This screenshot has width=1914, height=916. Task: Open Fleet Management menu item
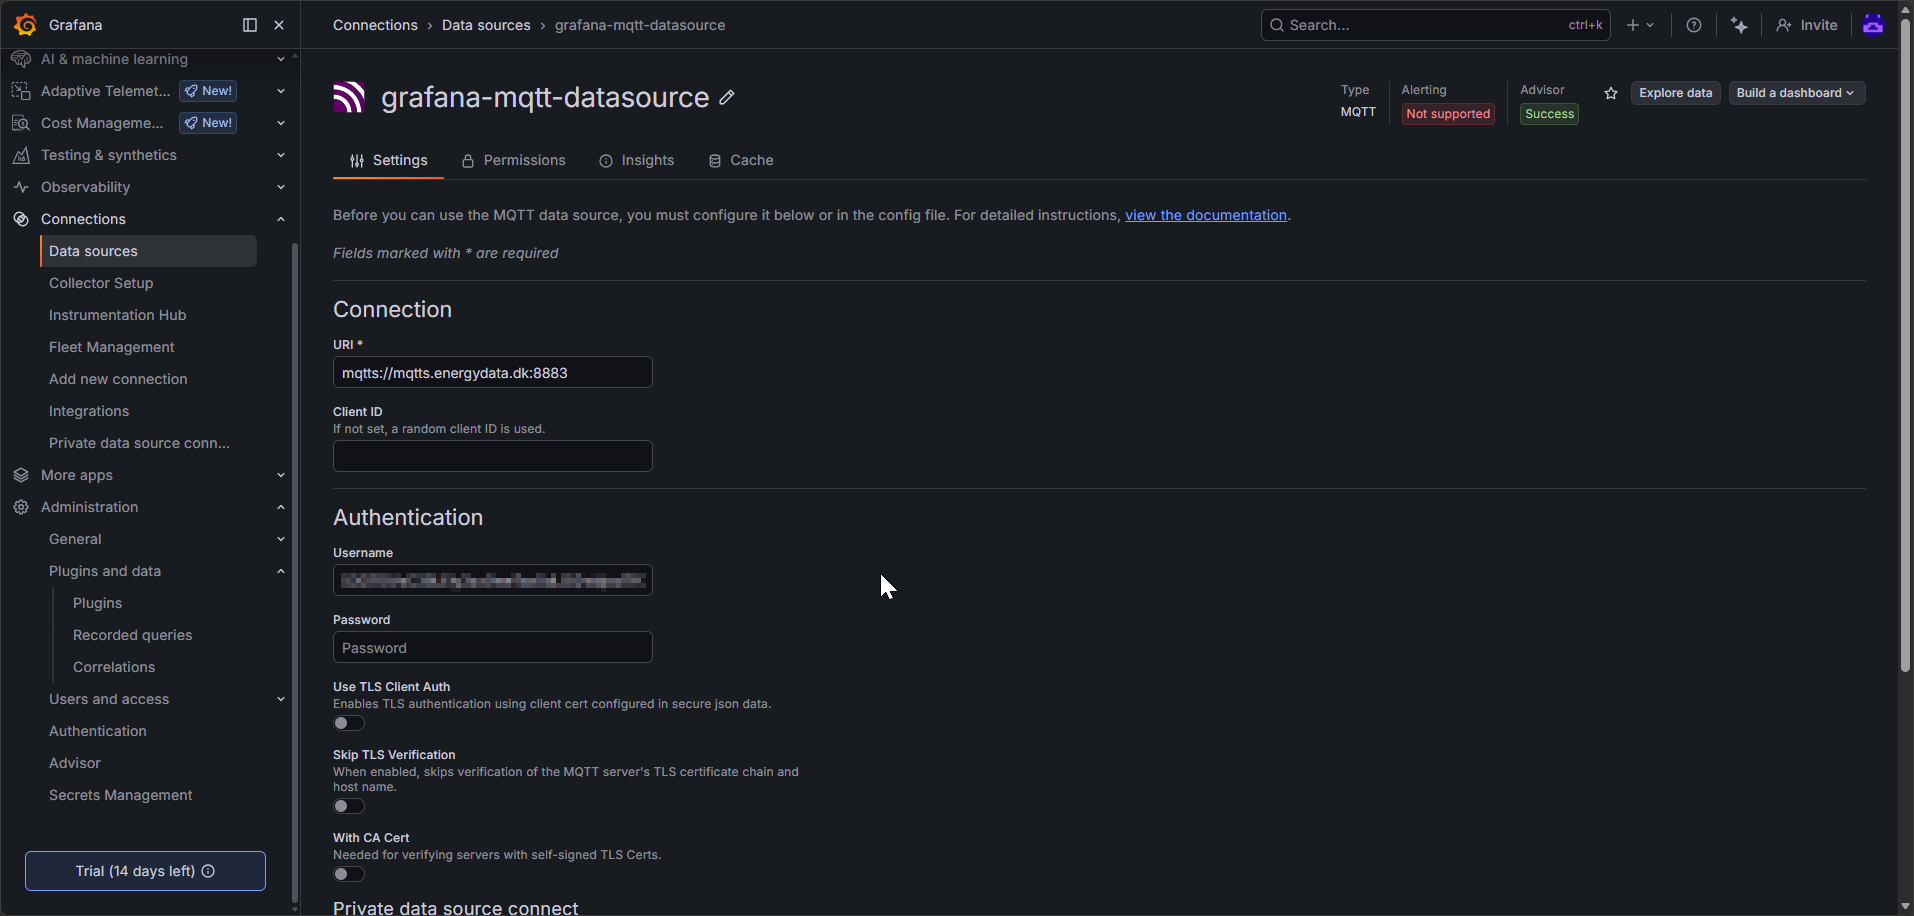tap(111, 347)
